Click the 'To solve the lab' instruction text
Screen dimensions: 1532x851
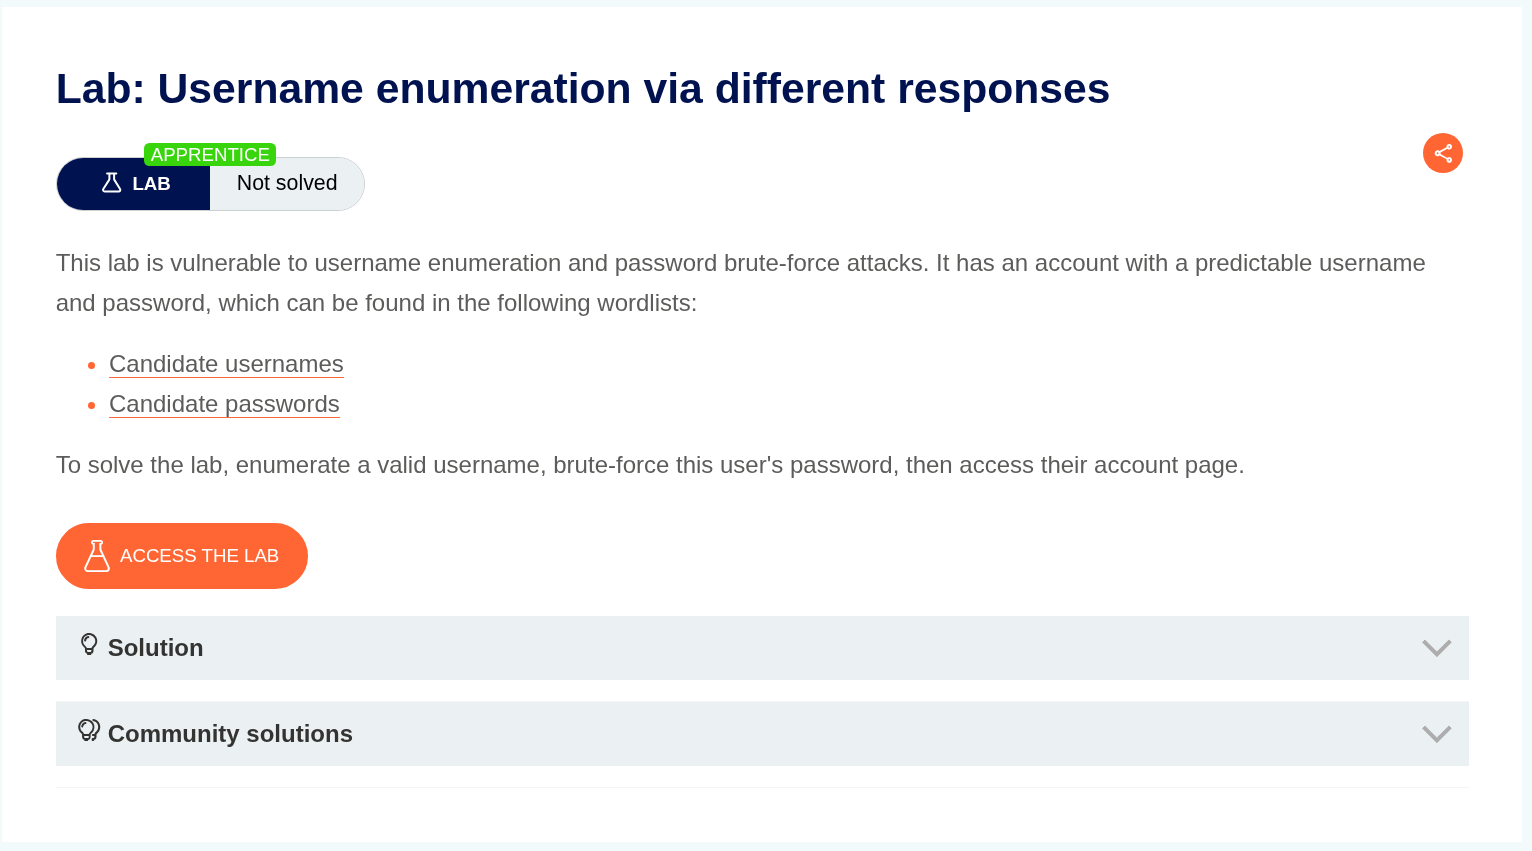click(650, 465)
